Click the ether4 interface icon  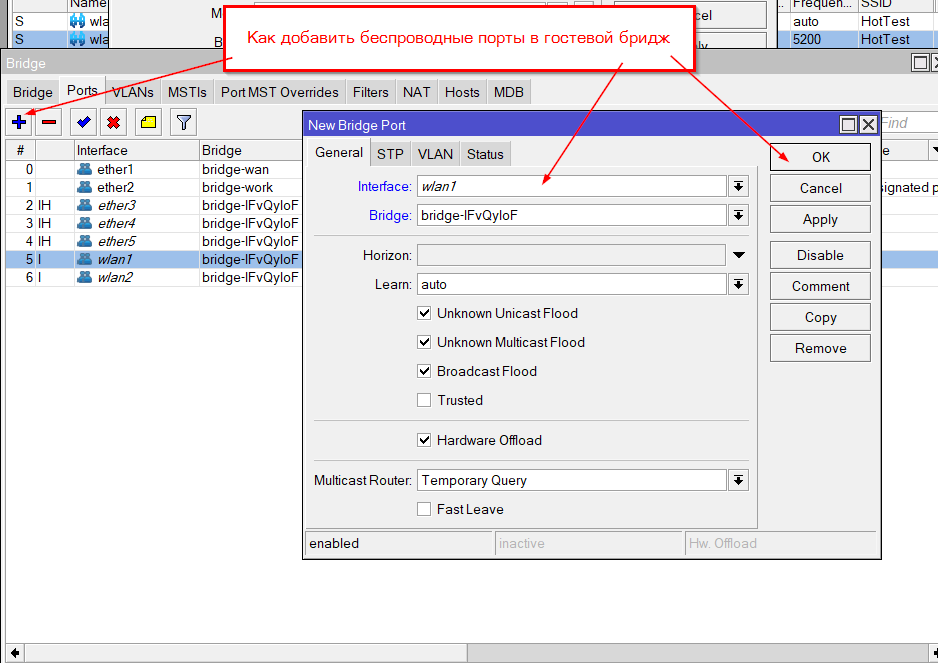[x=85, y=223]
